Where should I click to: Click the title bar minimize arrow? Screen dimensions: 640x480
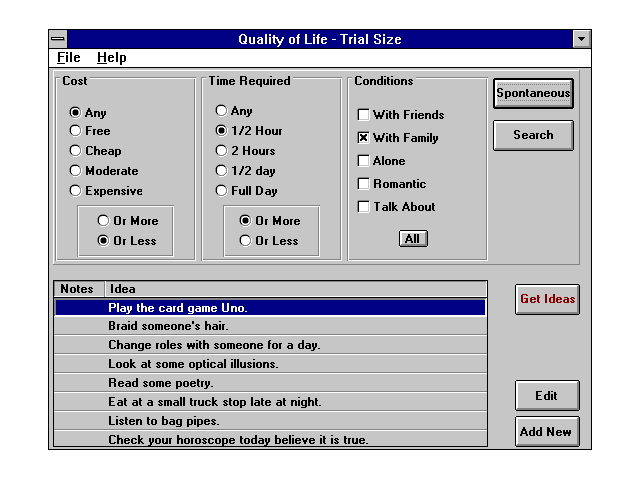[x=581, y=39]
